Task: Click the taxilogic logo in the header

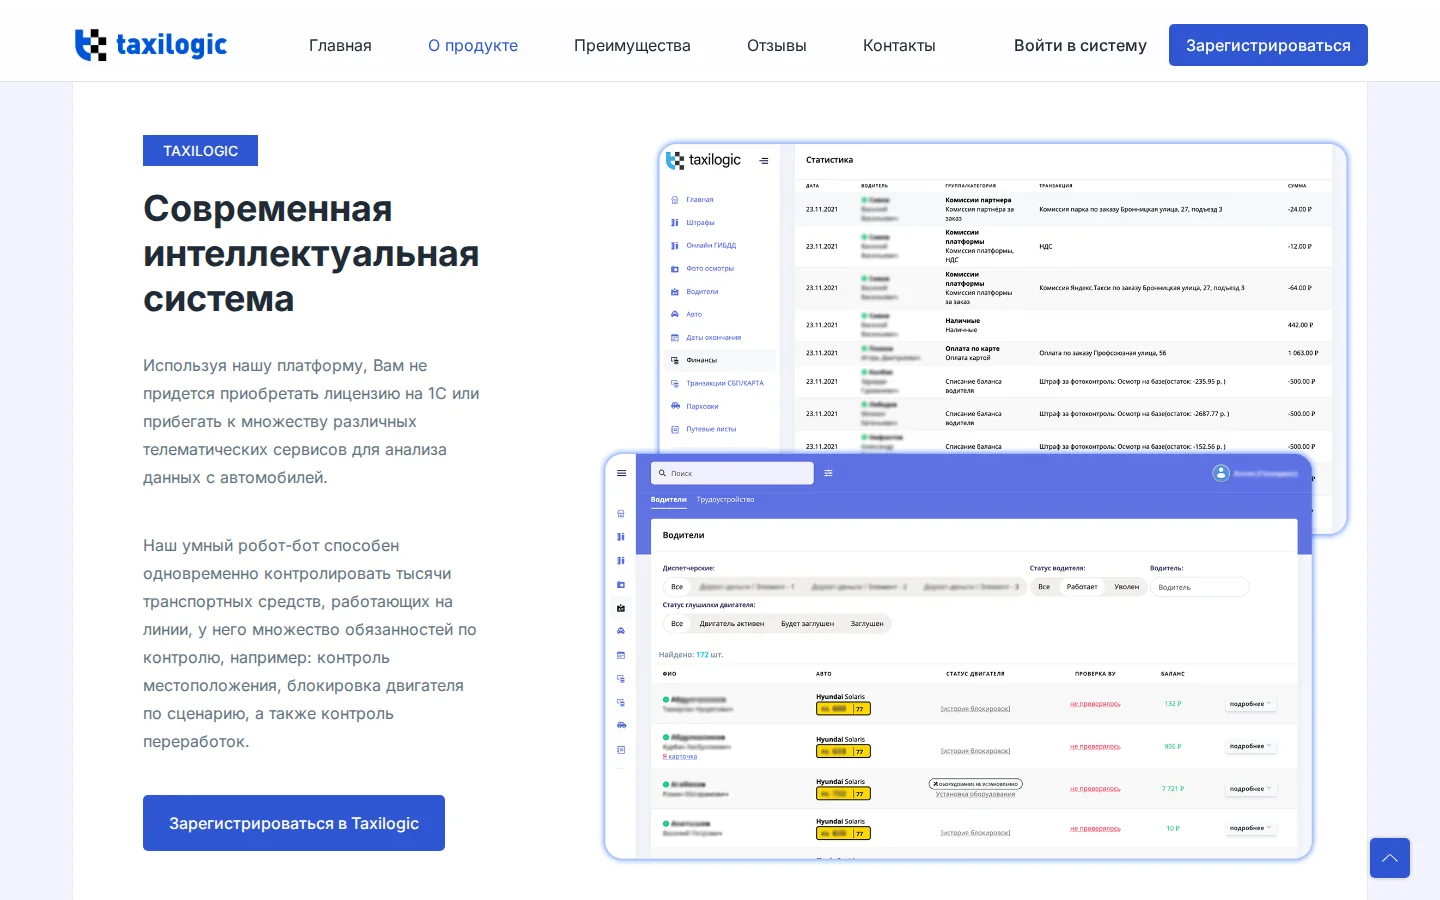Action: point(151,45)
